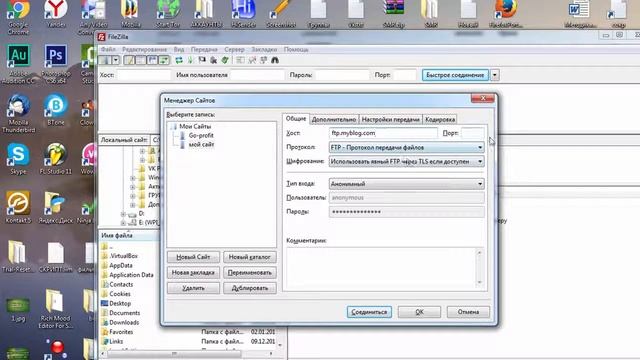
Task: Open Google Chrome desktop shortcut
Action: [18, 16]
